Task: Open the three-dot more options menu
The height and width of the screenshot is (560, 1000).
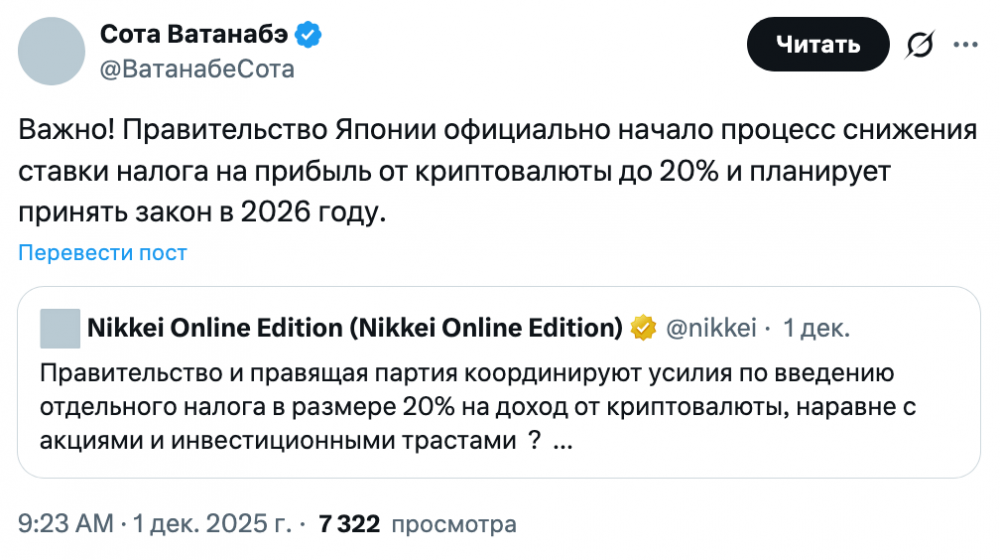Action: (965, 44)
